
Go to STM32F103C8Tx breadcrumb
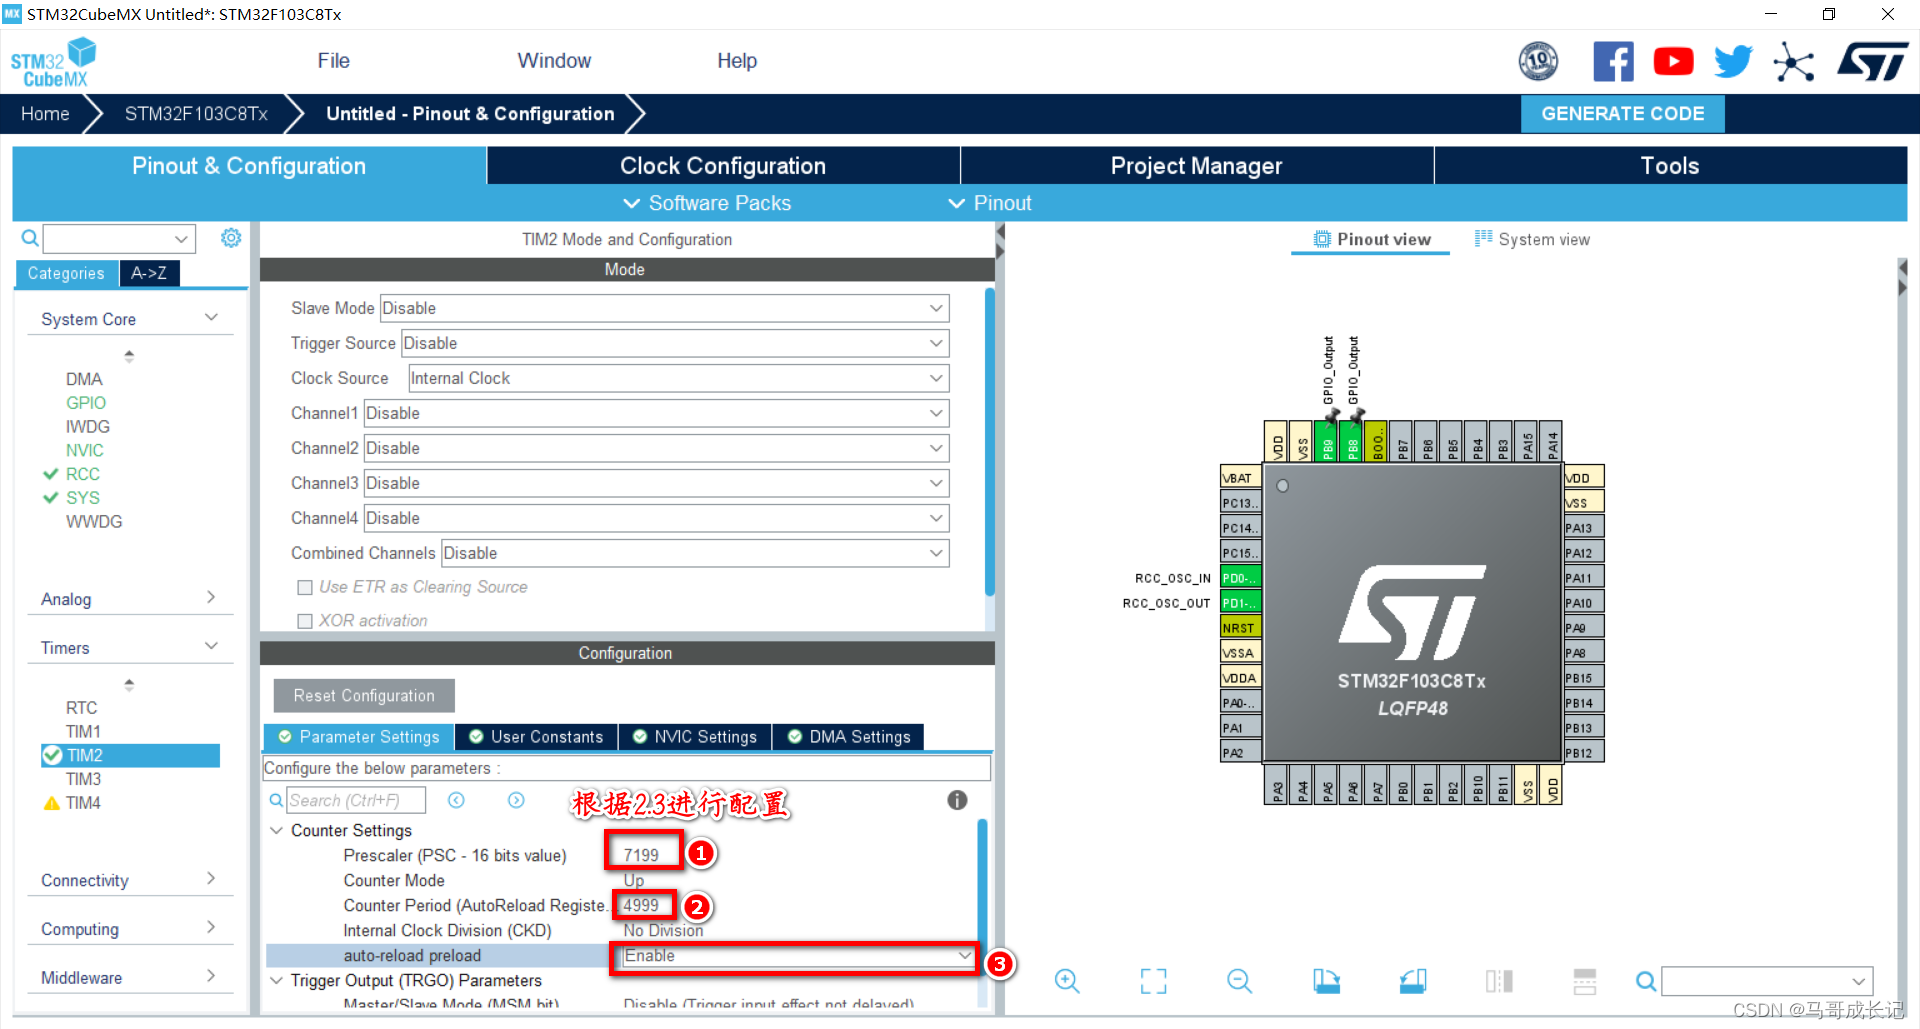(196, 114)
